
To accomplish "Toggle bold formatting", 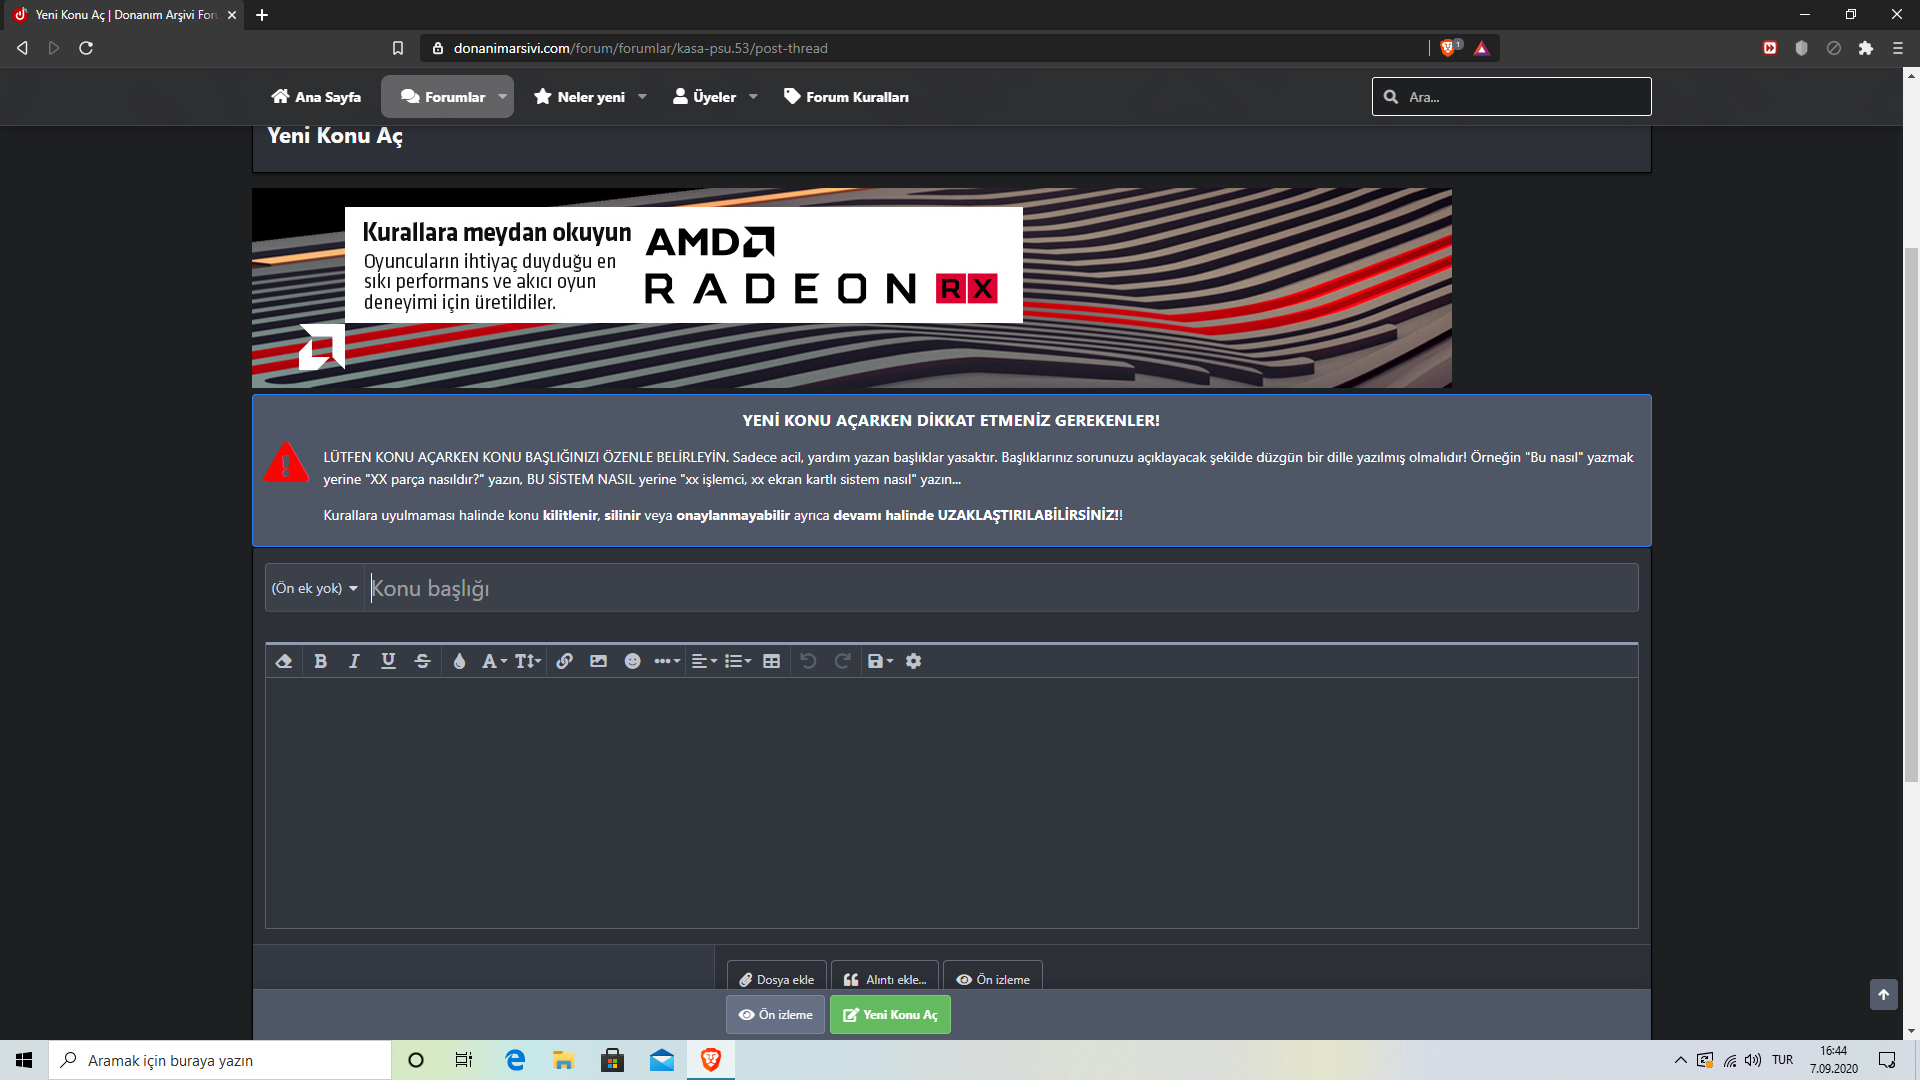I will pos(320,661).
